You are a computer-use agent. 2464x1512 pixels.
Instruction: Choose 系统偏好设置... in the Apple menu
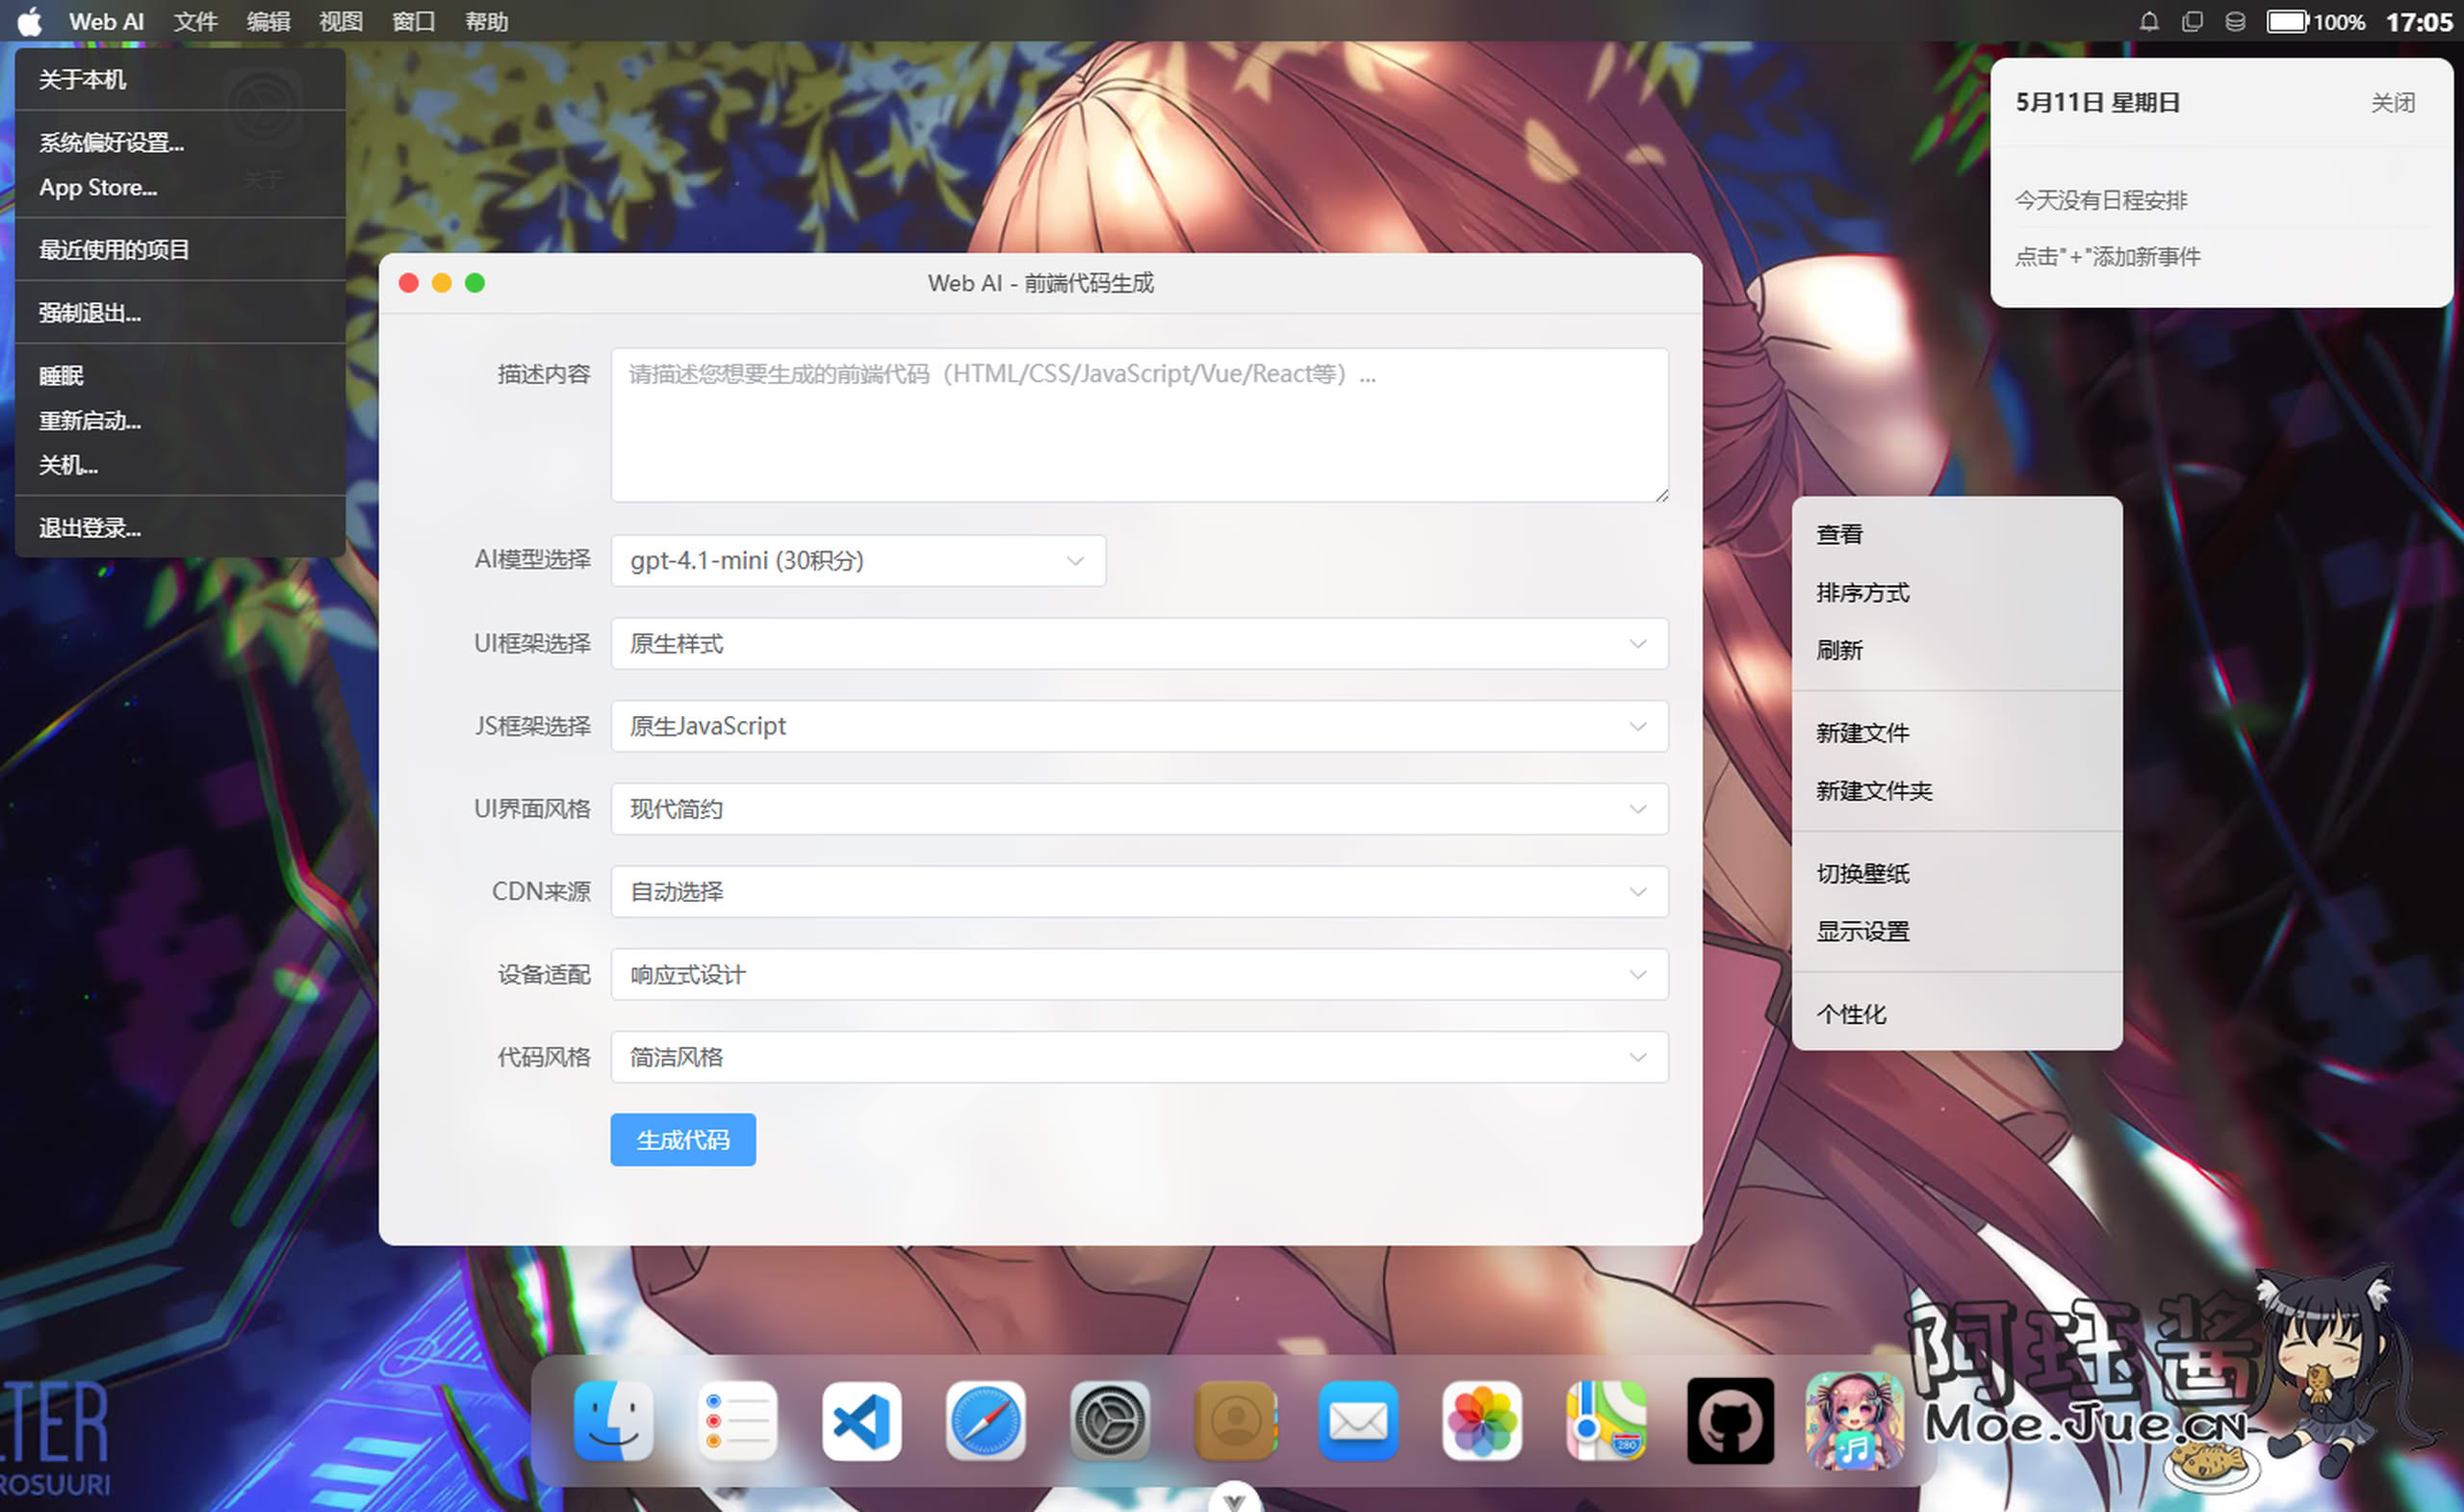pyautogui.click(x=180, y=142)
